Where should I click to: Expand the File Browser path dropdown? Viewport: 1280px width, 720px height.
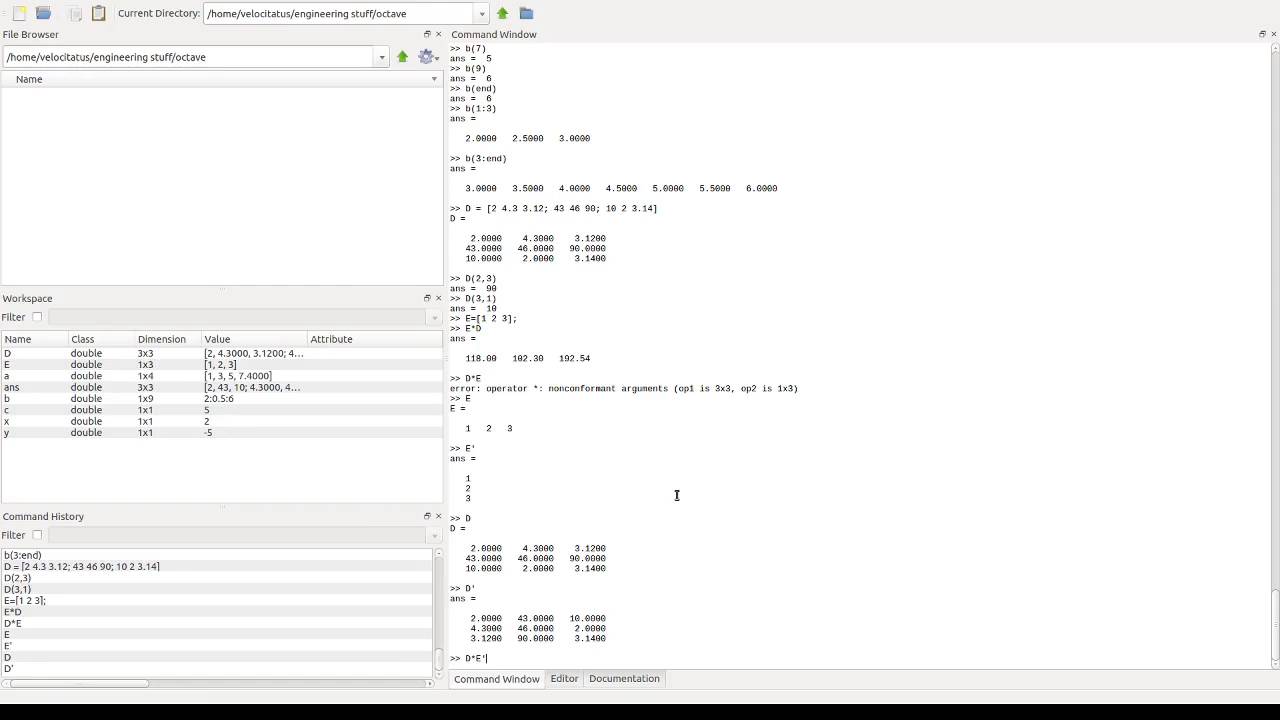(381, 57)
